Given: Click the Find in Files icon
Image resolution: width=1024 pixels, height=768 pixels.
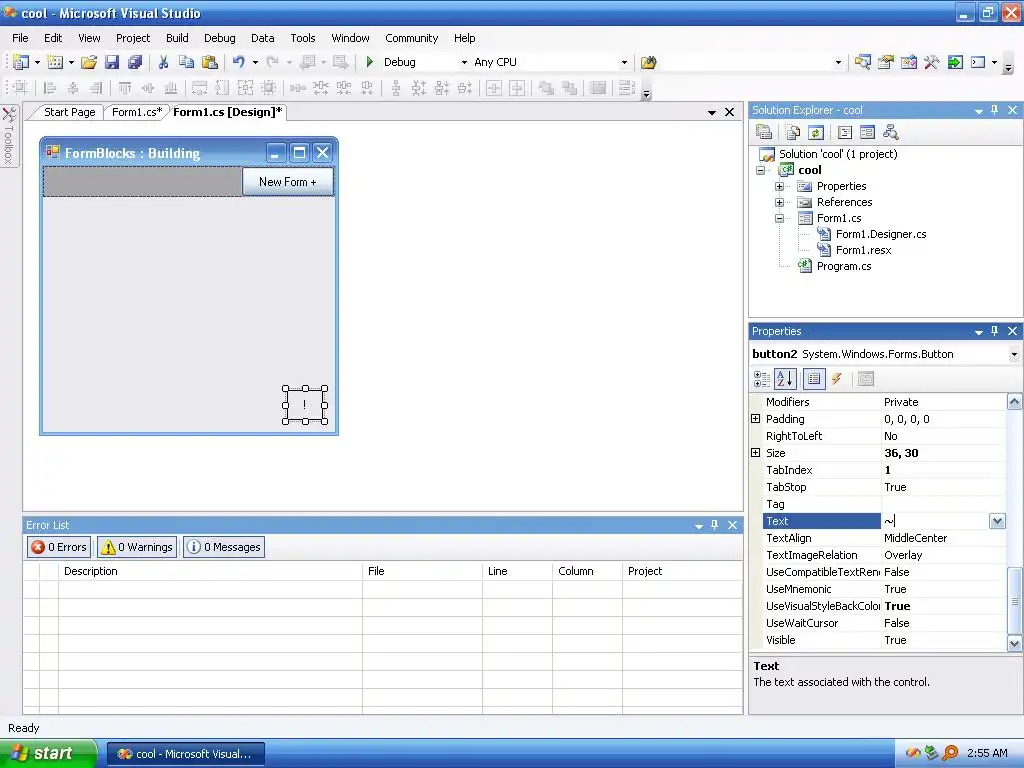Looking at the screenshot, I should [648, 62].
